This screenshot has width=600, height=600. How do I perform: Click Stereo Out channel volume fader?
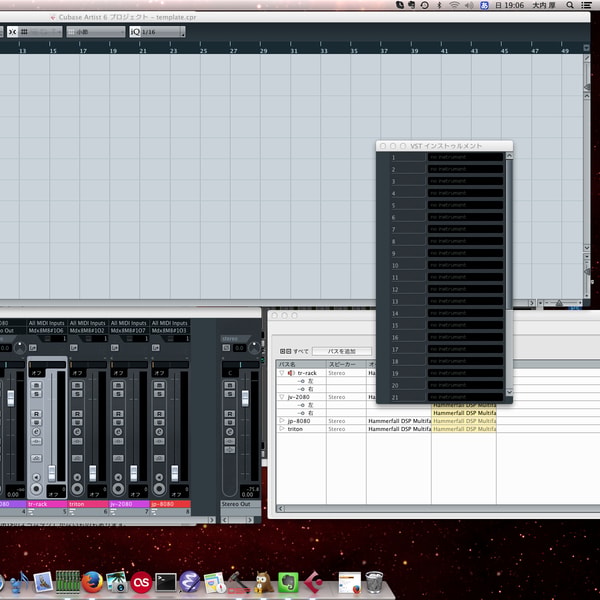point(245,398)
